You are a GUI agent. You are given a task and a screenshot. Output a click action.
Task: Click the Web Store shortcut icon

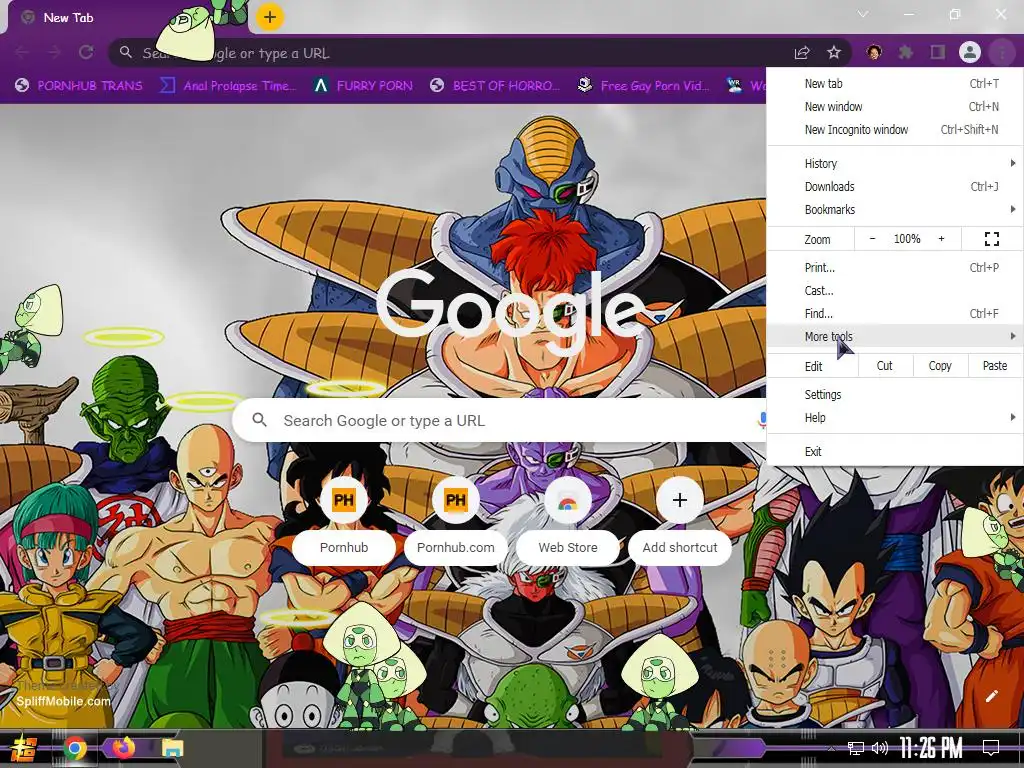click(x=568, y=501)
